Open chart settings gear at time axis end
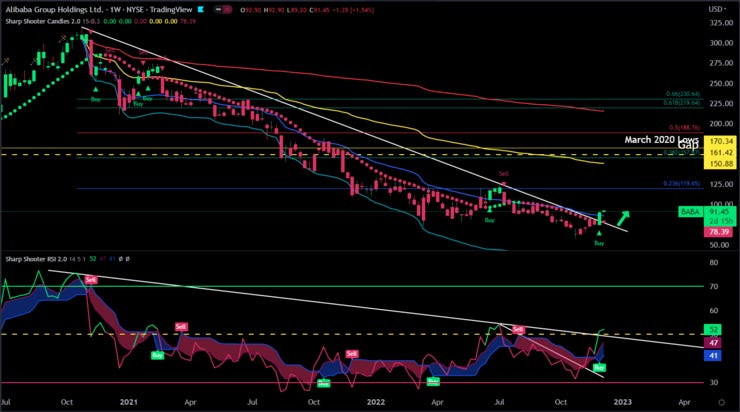This screenshot has height=412, width=740. coord(722,403)
